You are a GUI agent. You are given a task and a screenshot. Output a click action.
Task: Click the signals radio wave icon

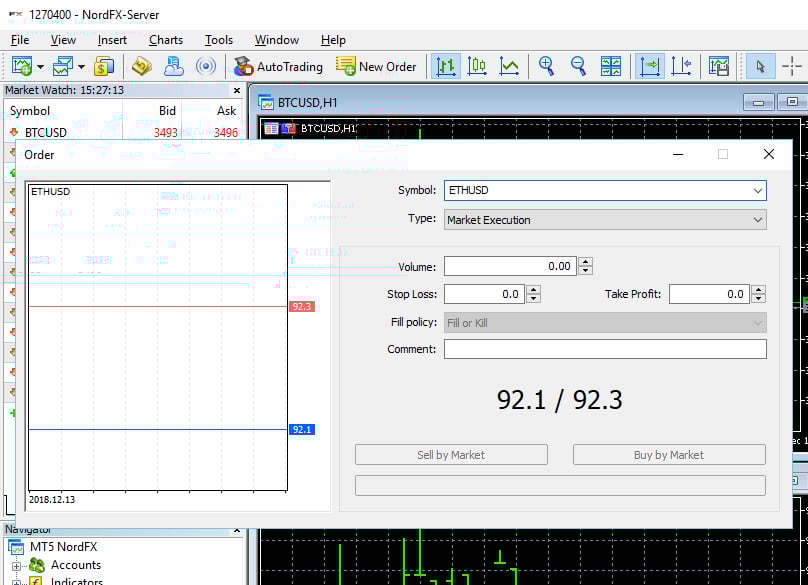tap(206, 66)
